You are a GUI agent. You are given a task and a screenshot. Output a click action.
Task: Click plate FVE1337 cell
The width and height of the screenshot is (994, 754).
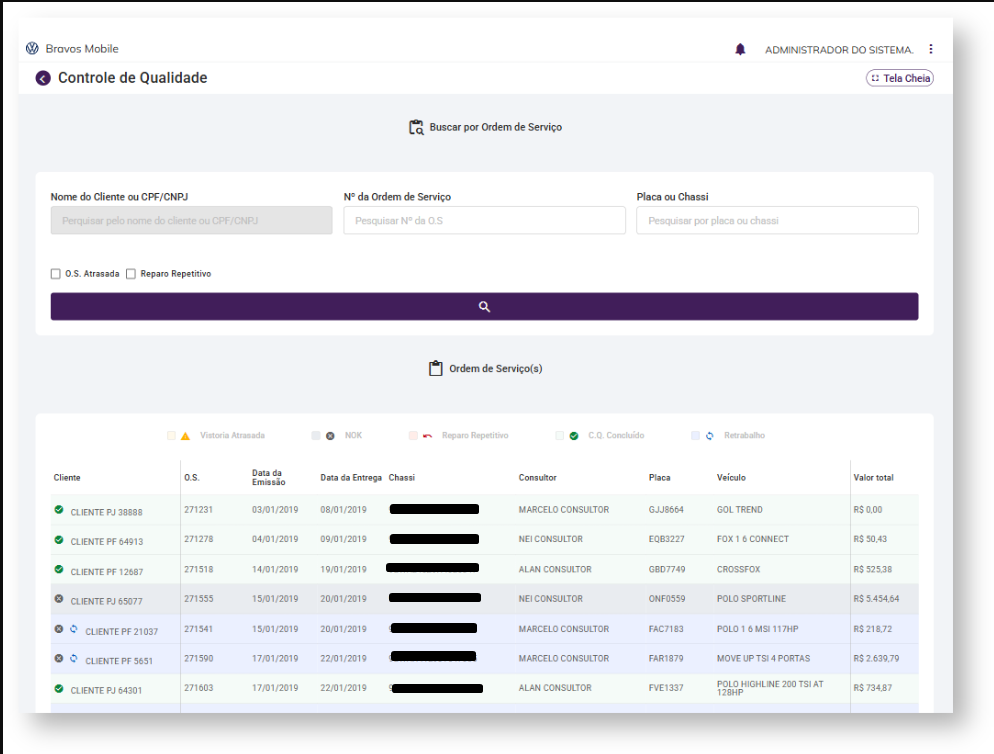666,688
